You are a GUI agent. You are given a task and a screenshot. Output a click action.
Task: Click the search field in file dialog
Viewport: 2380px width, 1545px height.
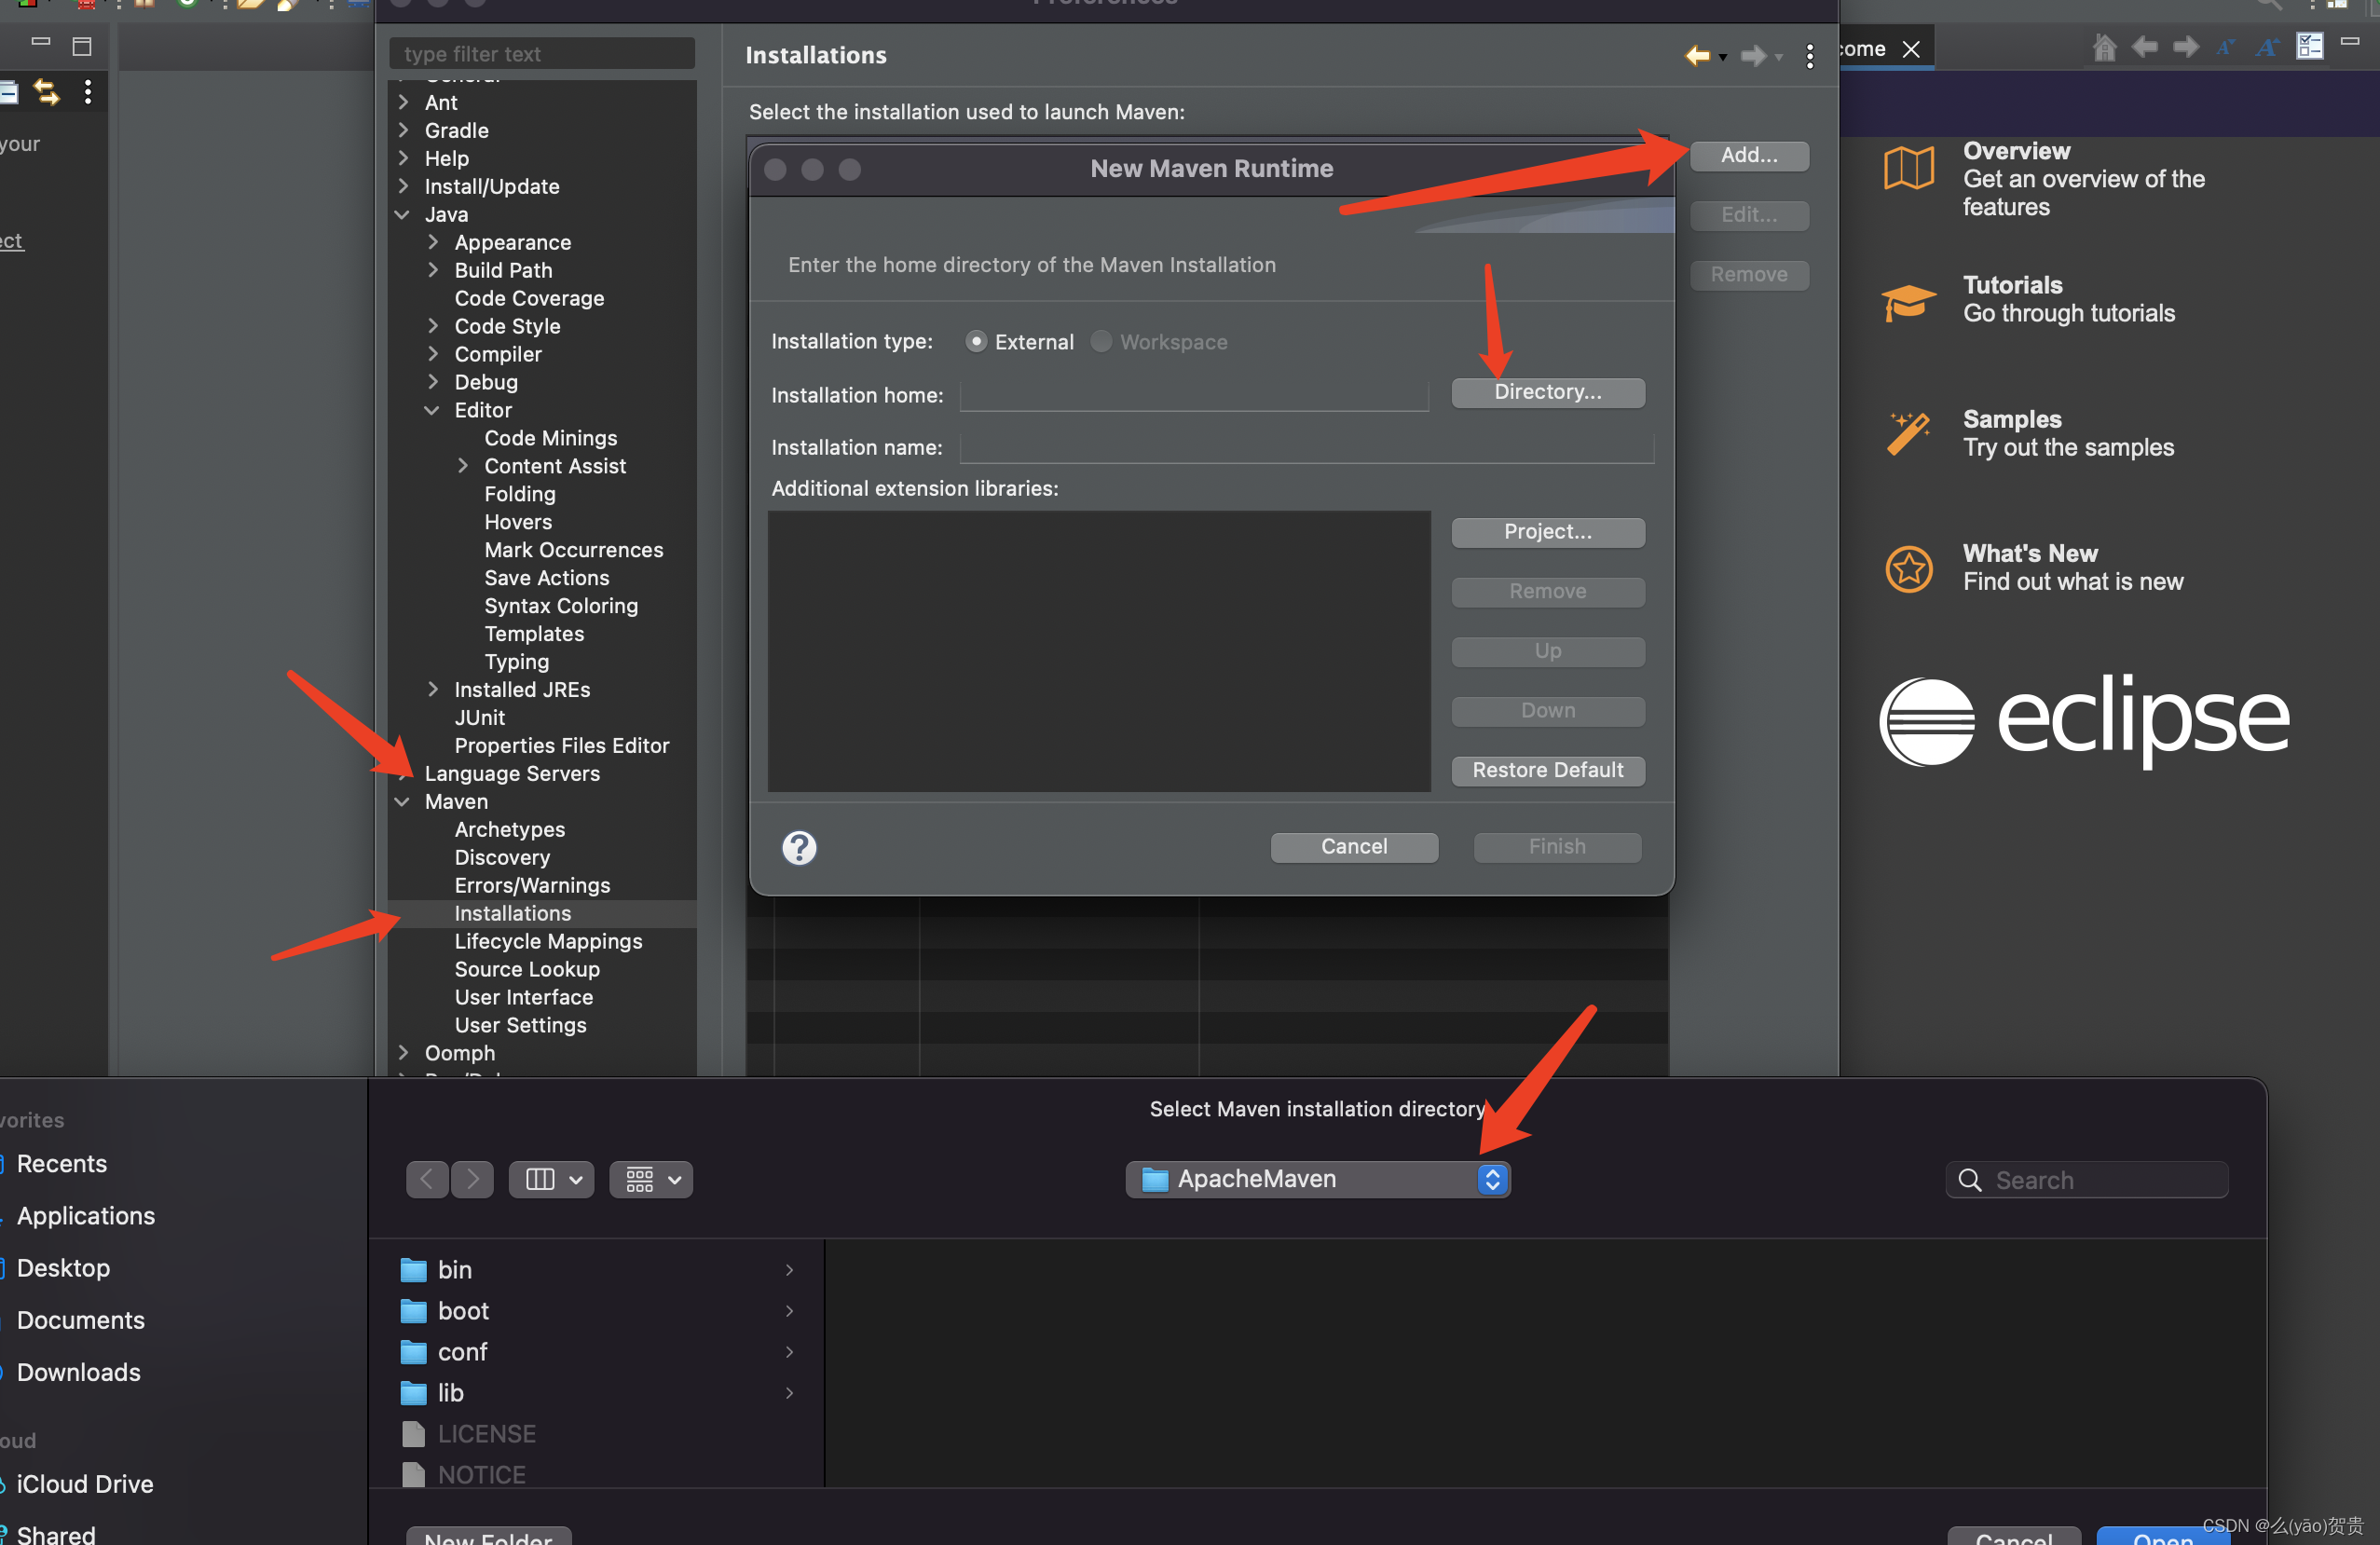[2087, 1179]
